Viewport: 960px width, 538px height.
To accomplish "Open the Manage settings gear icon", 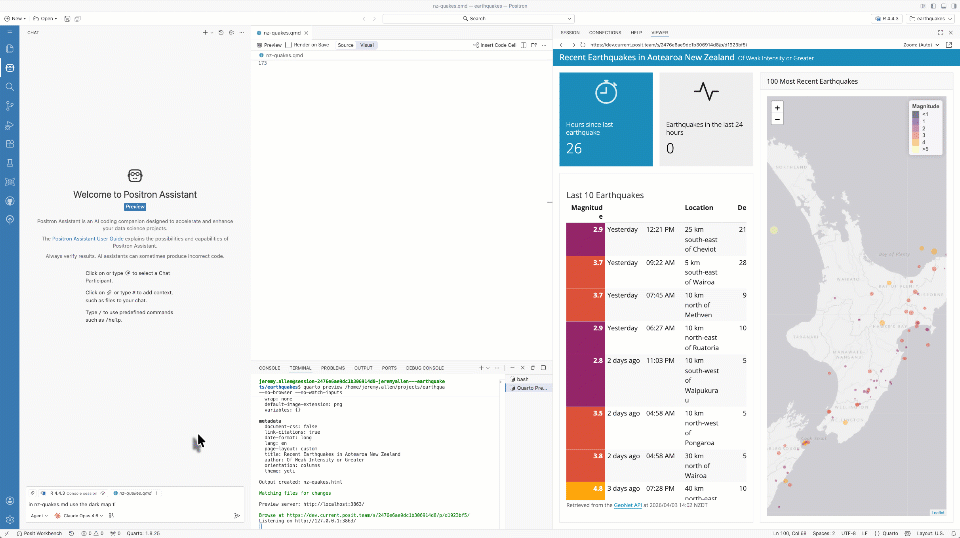I will (10, 519).
